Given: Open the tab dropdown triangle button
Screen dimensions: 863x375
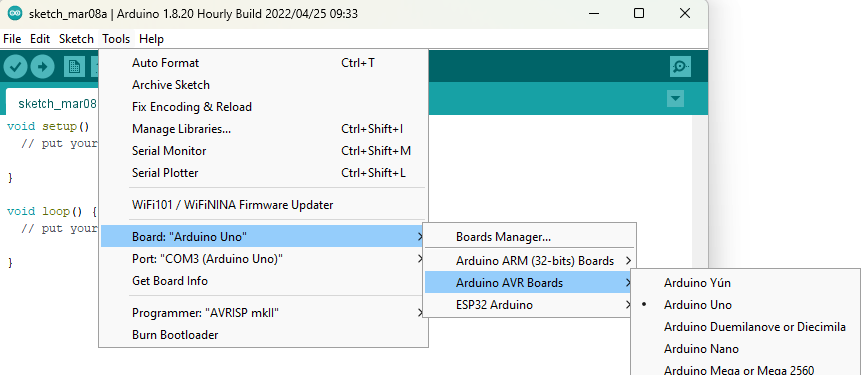Looking at the screenshot, I should point(675,99).
